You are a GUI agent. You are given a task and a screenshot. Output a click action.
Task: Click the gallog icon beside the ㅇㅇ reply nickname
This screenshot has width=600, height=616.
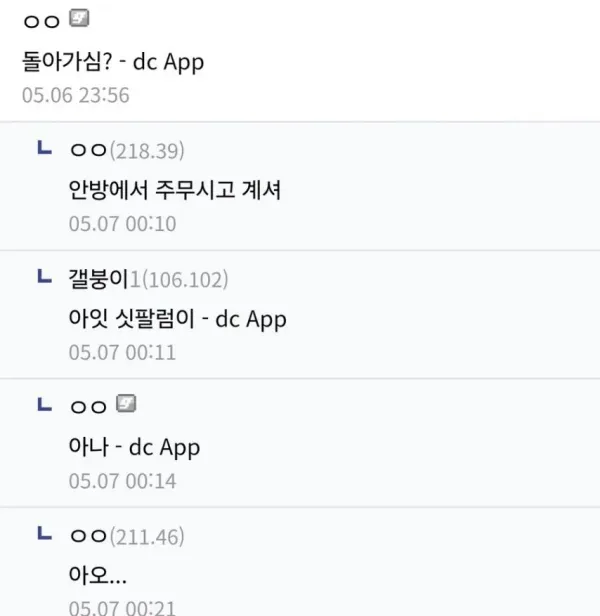click(126, 405)
